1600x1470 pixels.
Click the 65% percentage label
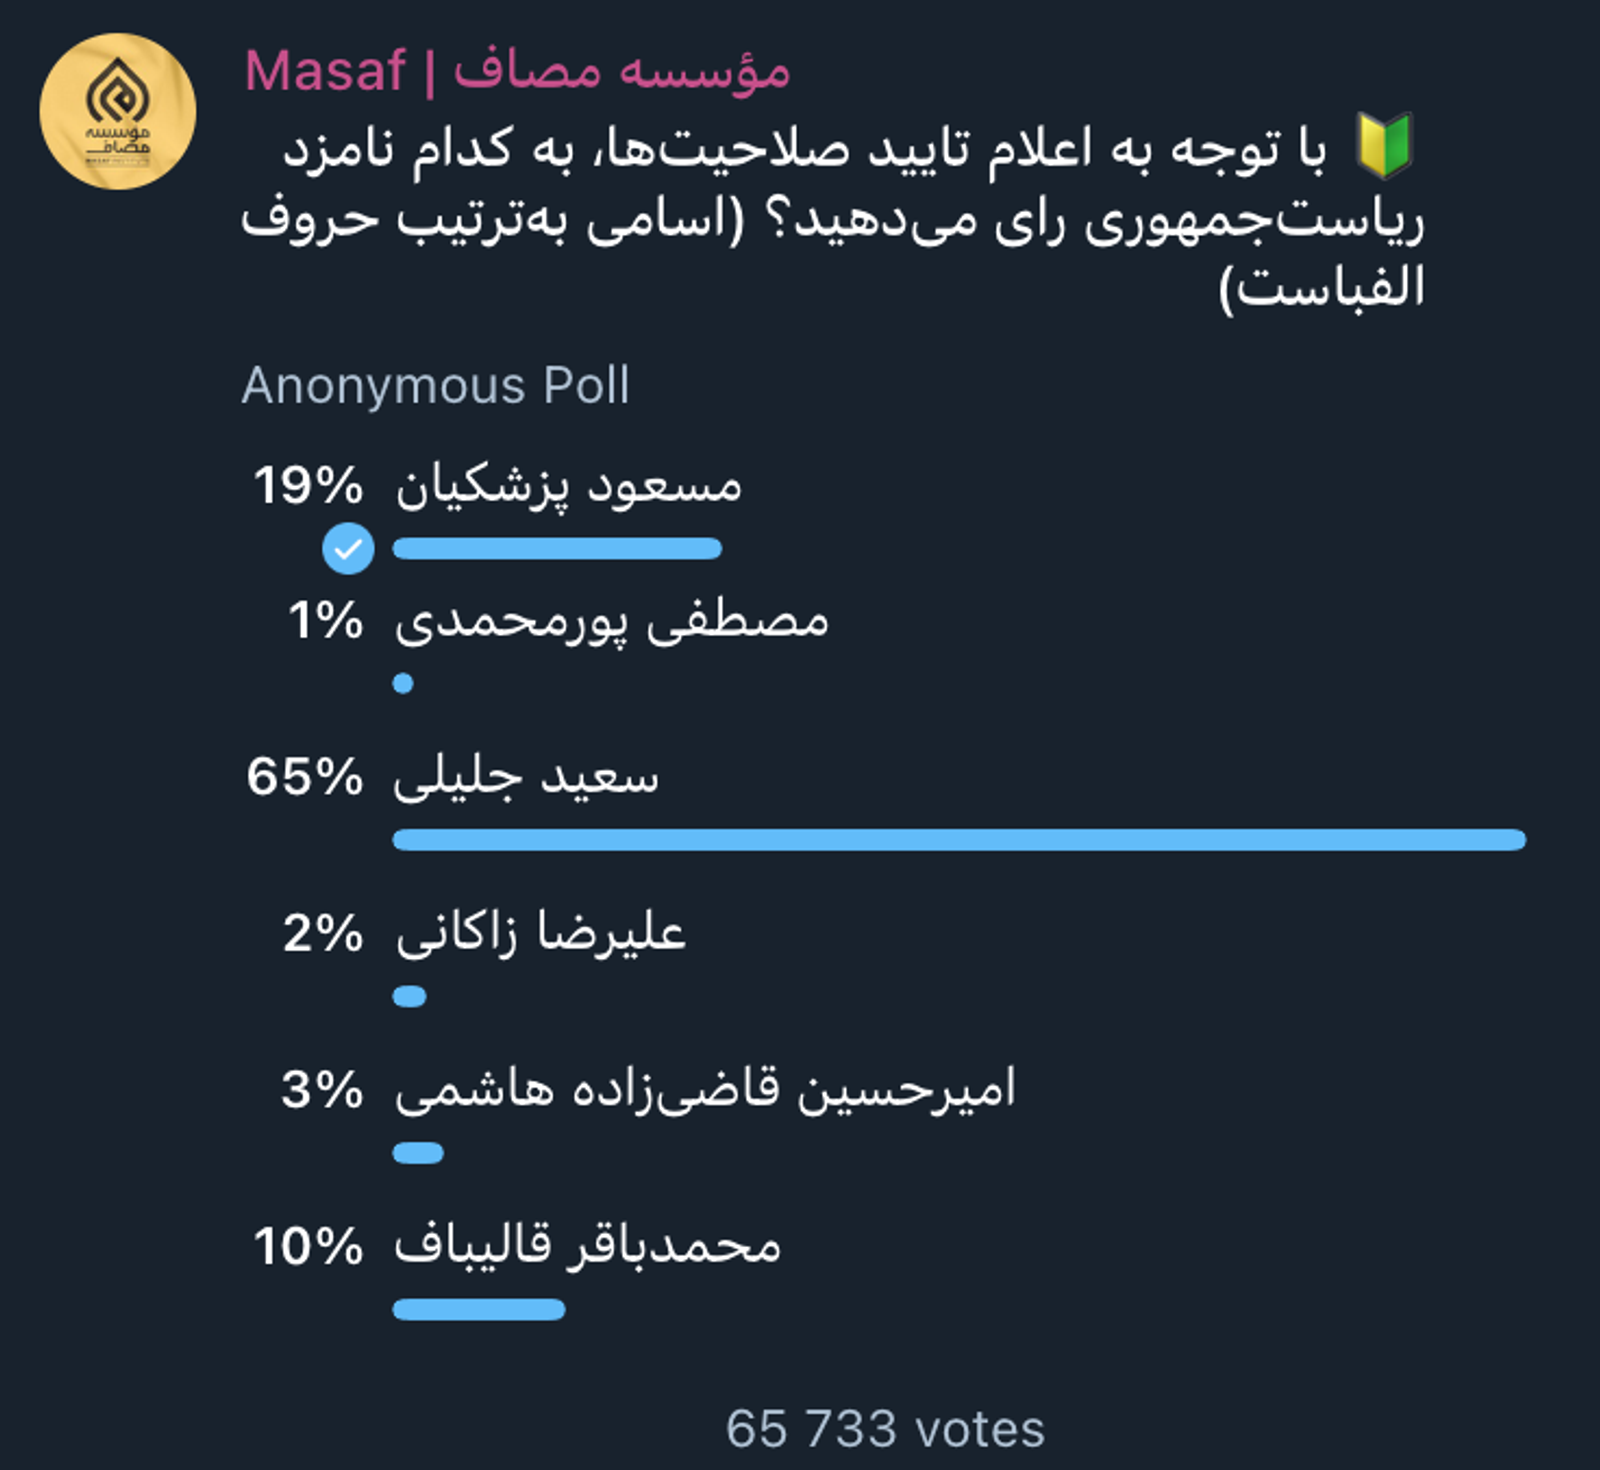click(305, 777)
